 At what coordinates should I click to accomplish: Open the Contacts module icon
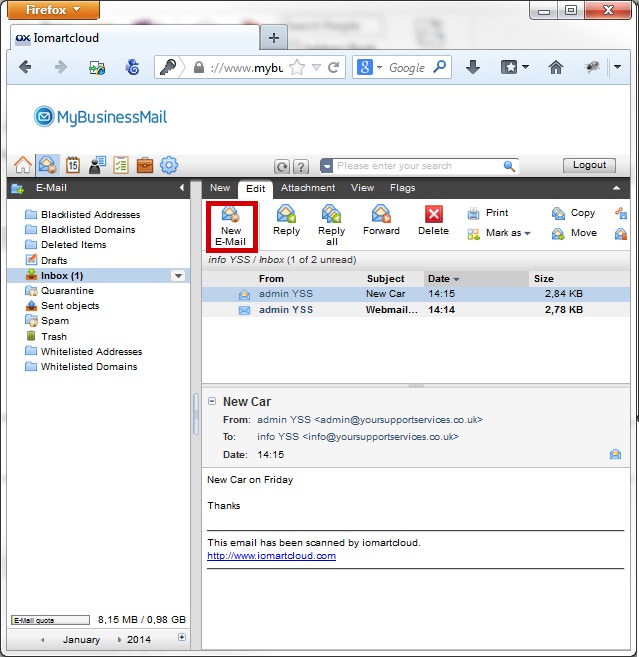[97, 165]
